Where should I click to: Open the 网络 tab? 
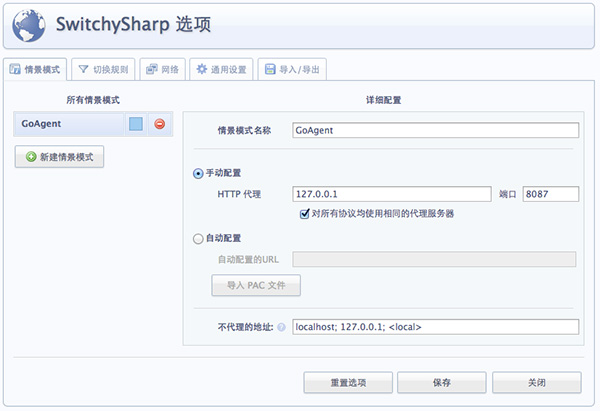163,69
